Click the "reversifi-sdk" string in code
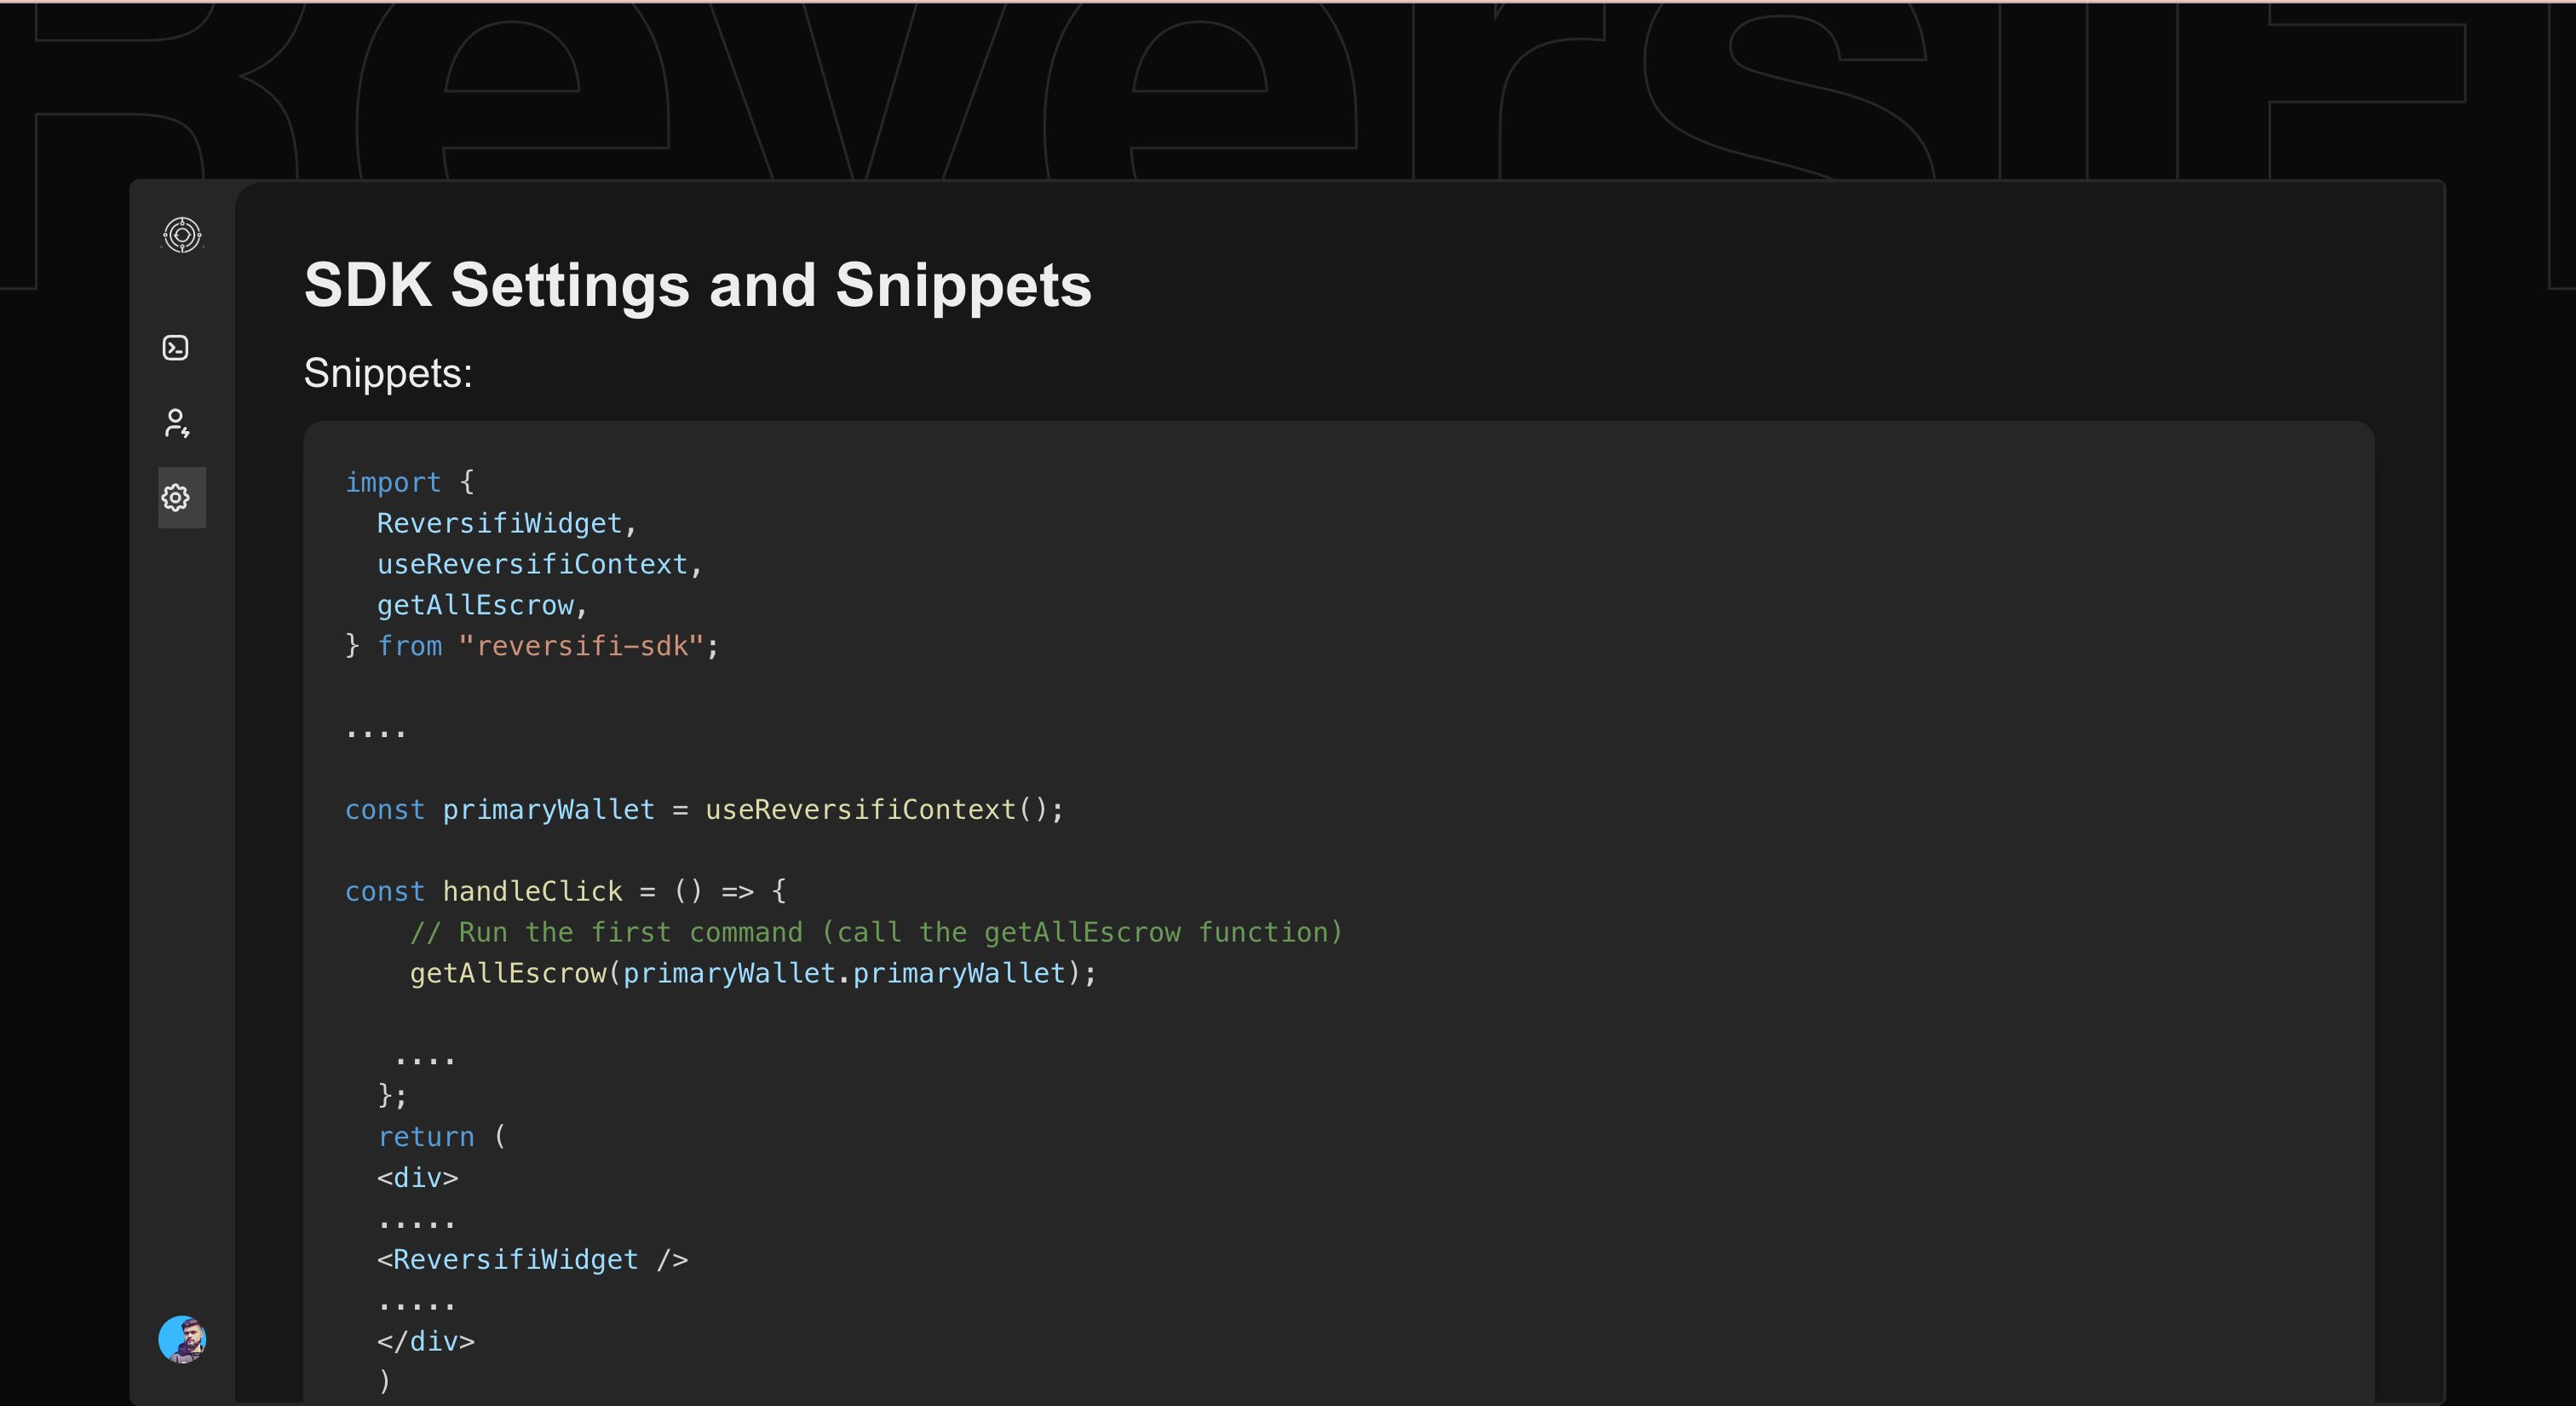 (x=582, y=646)
